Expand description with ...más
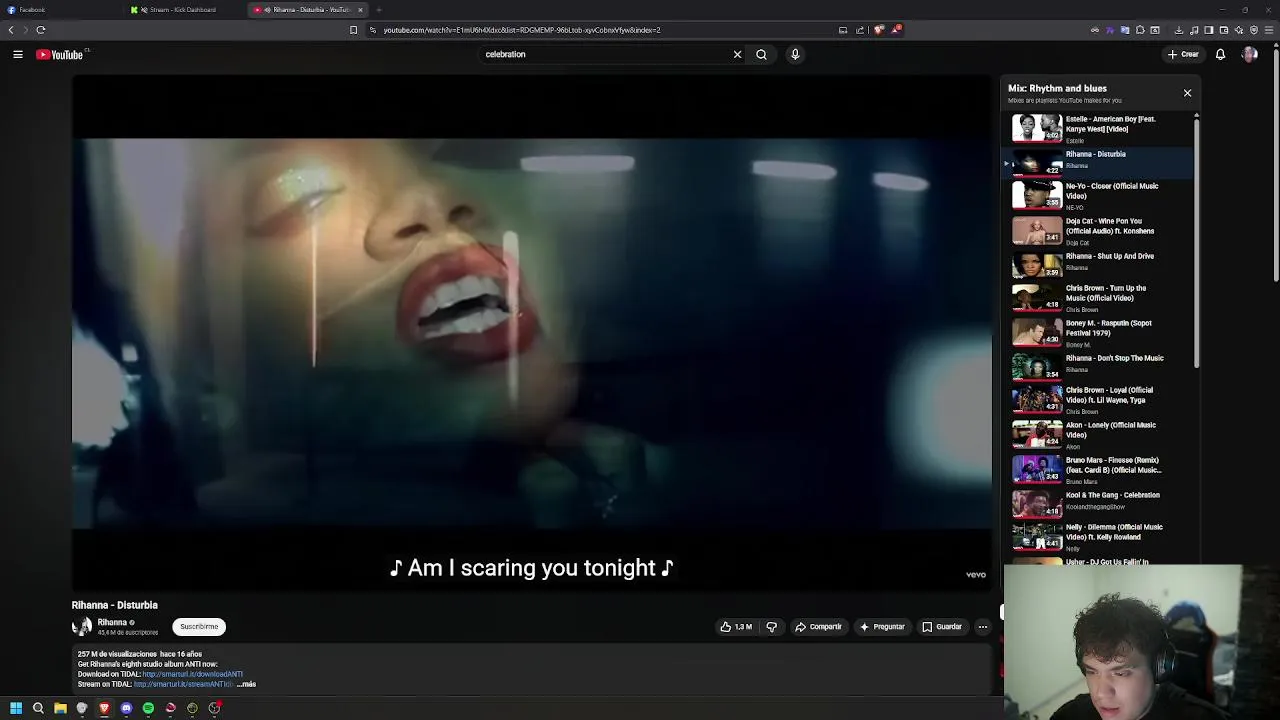 click(247, 684)
